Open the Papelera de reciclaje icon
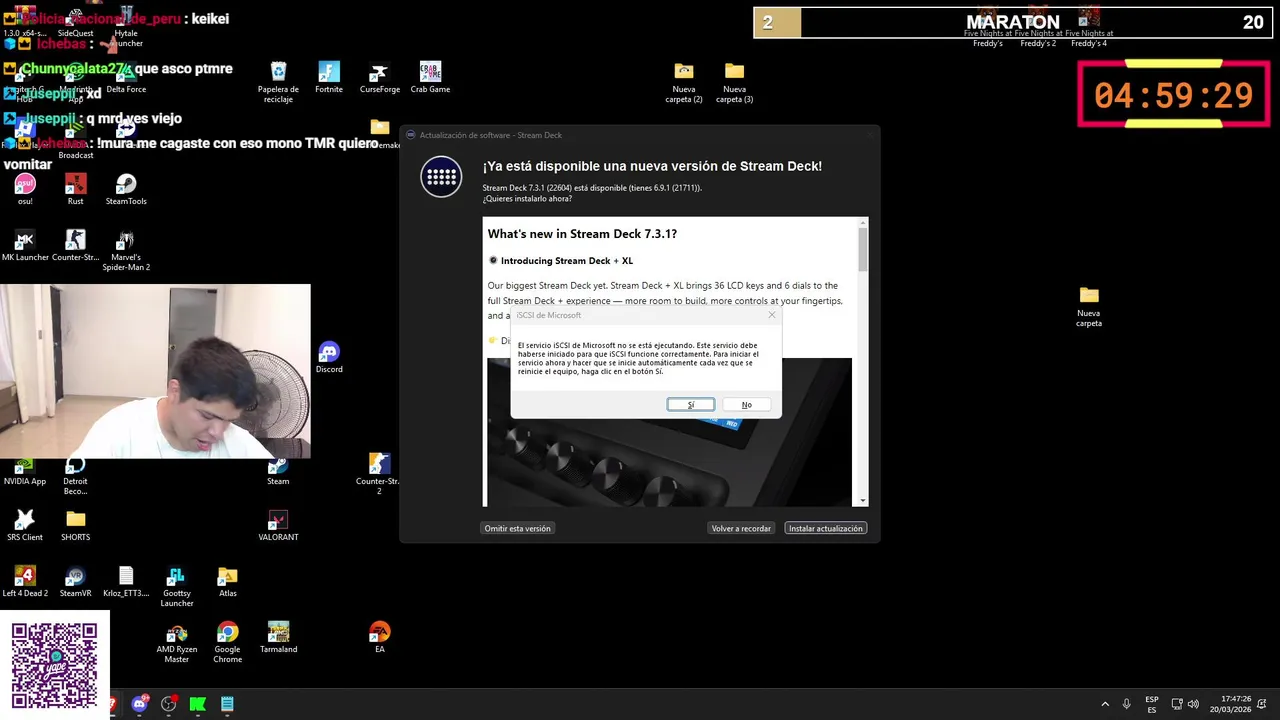This screenshot has height=720, width=1280. 278,79
